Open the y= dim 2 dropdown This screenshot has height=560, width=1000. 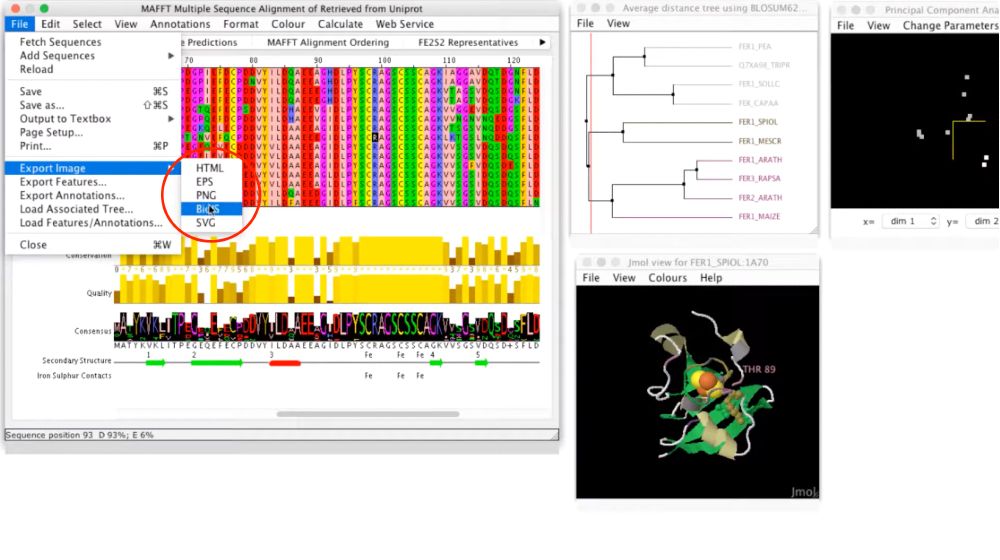(x=983, y=221)
